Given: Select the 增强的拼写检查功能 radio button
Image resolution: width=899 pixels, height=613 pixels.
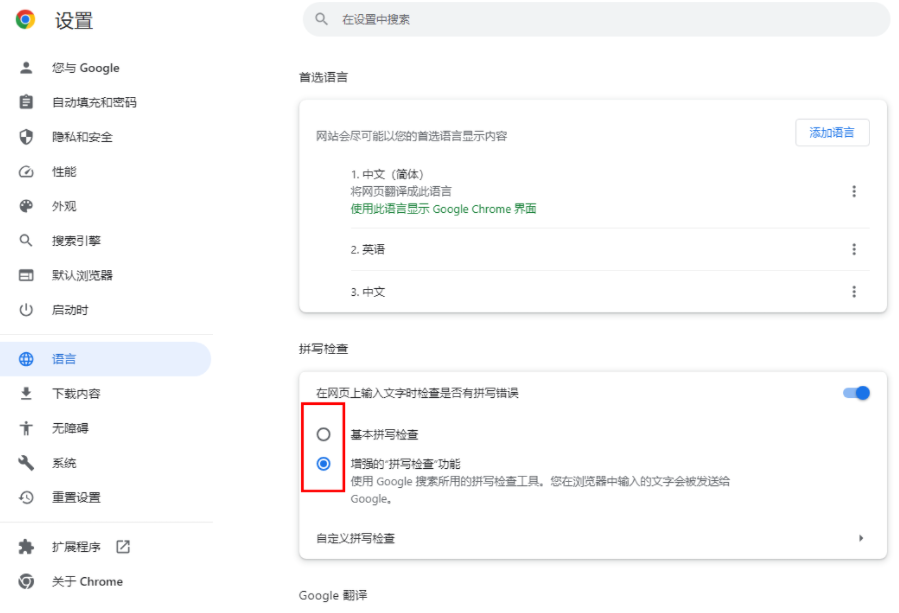Looking at the screenshot, I should point(323,463).
